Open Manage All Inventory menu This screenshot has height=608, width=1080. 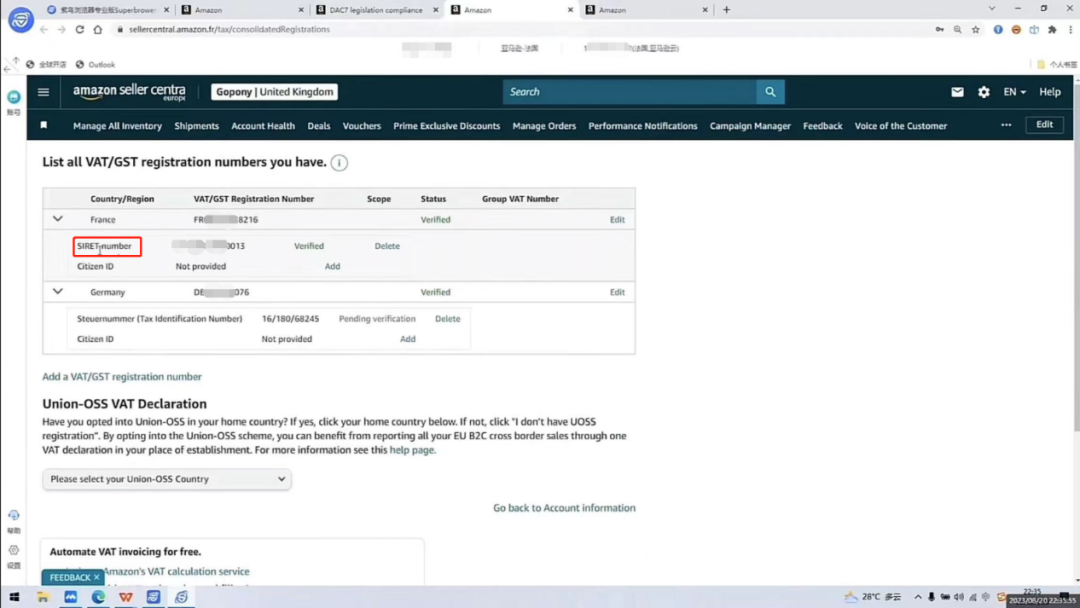(118, 126)
